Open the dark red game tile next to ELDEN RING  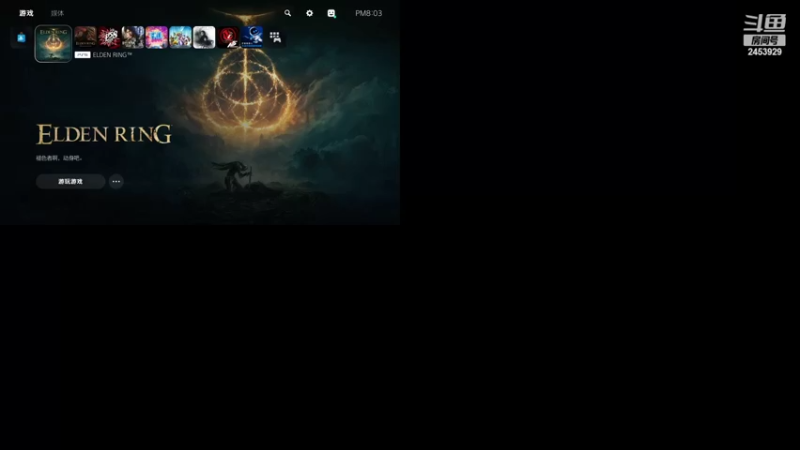click(85, 37)
